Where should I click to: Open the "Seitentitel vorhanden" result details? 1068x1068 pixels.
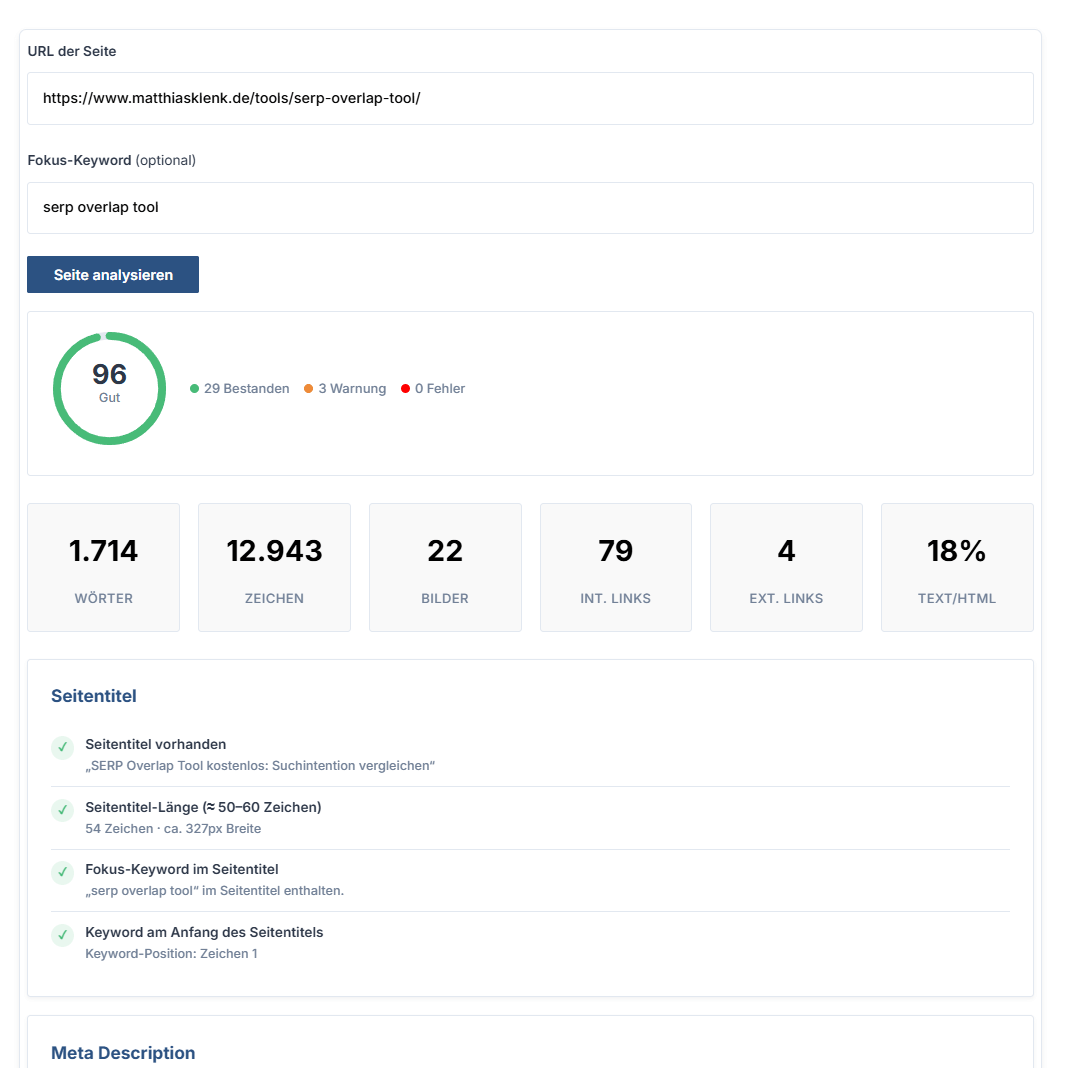tap(155, 744)
